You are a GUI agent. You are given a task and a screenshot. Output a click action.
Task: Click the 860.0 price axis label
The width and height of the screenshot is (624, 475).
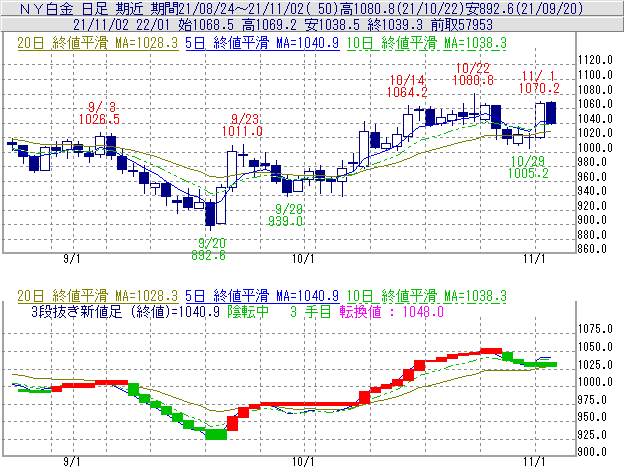[592, 249]
